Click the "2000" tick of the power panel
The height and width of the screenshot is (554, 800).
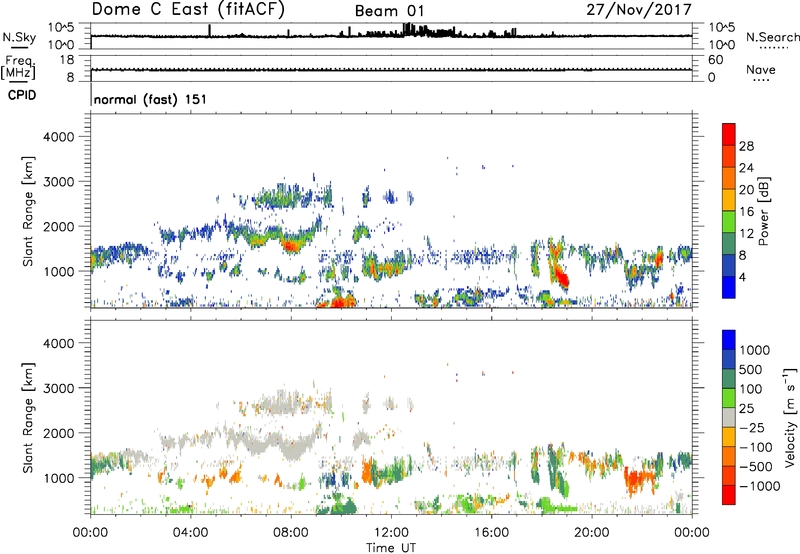(x=59, y=226)
